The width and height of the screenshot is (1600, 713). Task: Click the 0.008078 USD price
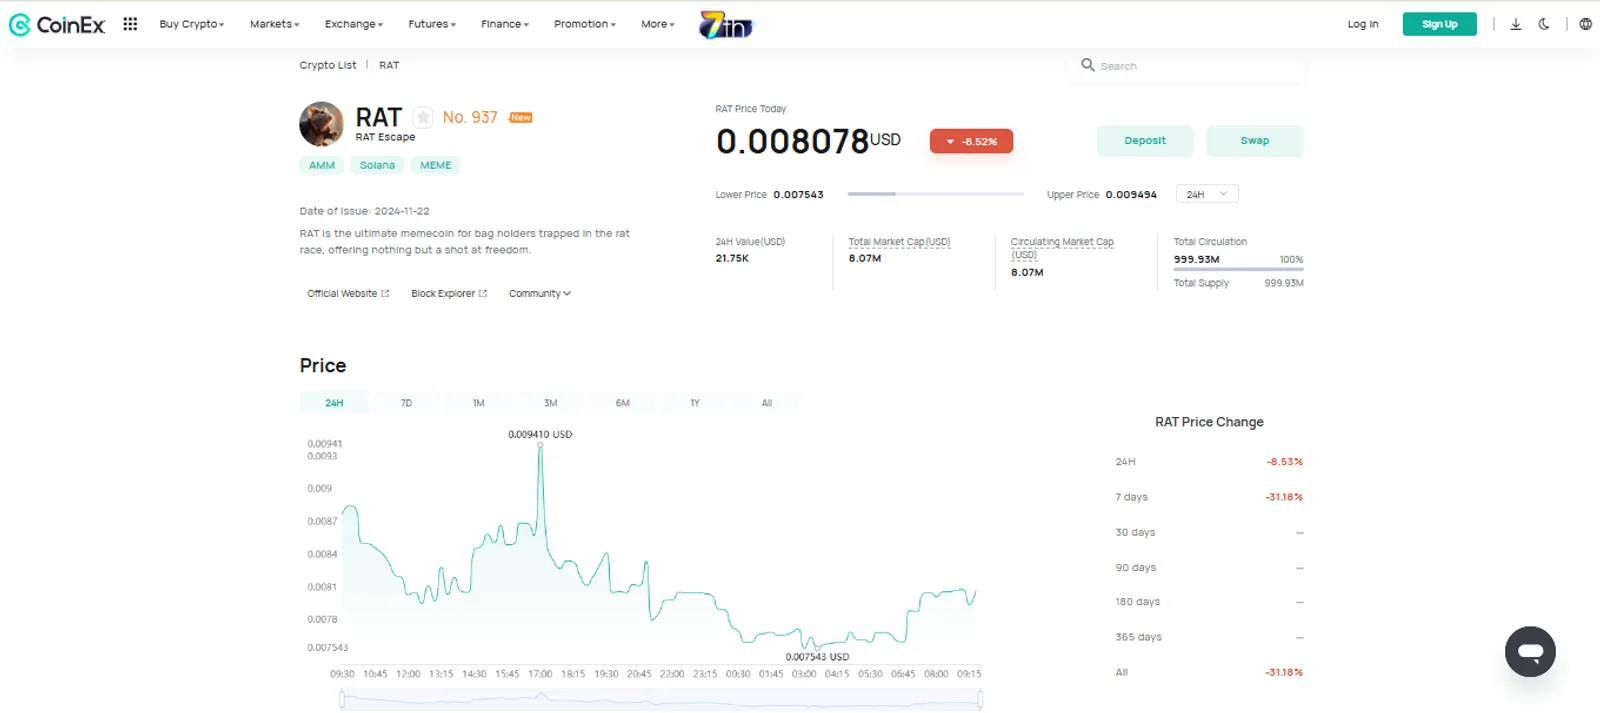(808, 141)
